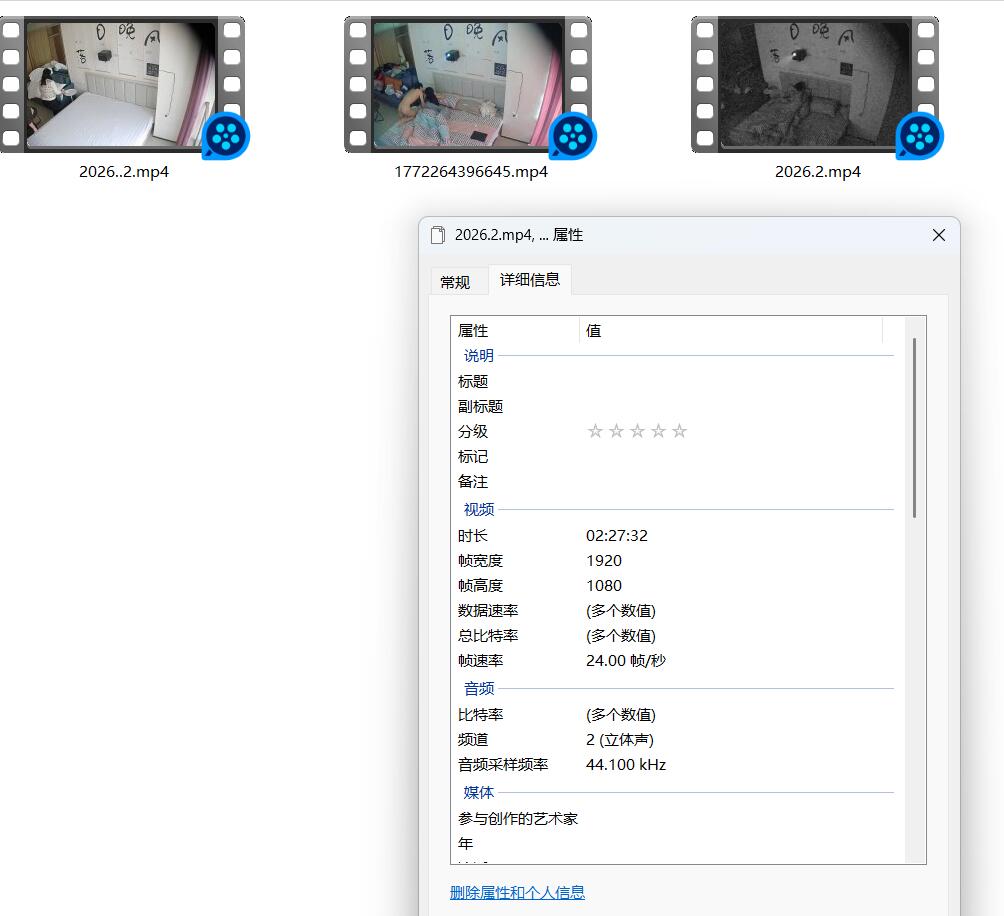Set the 分级 rating to five stars
The image size is (1004, 916).
coord(679,431)
